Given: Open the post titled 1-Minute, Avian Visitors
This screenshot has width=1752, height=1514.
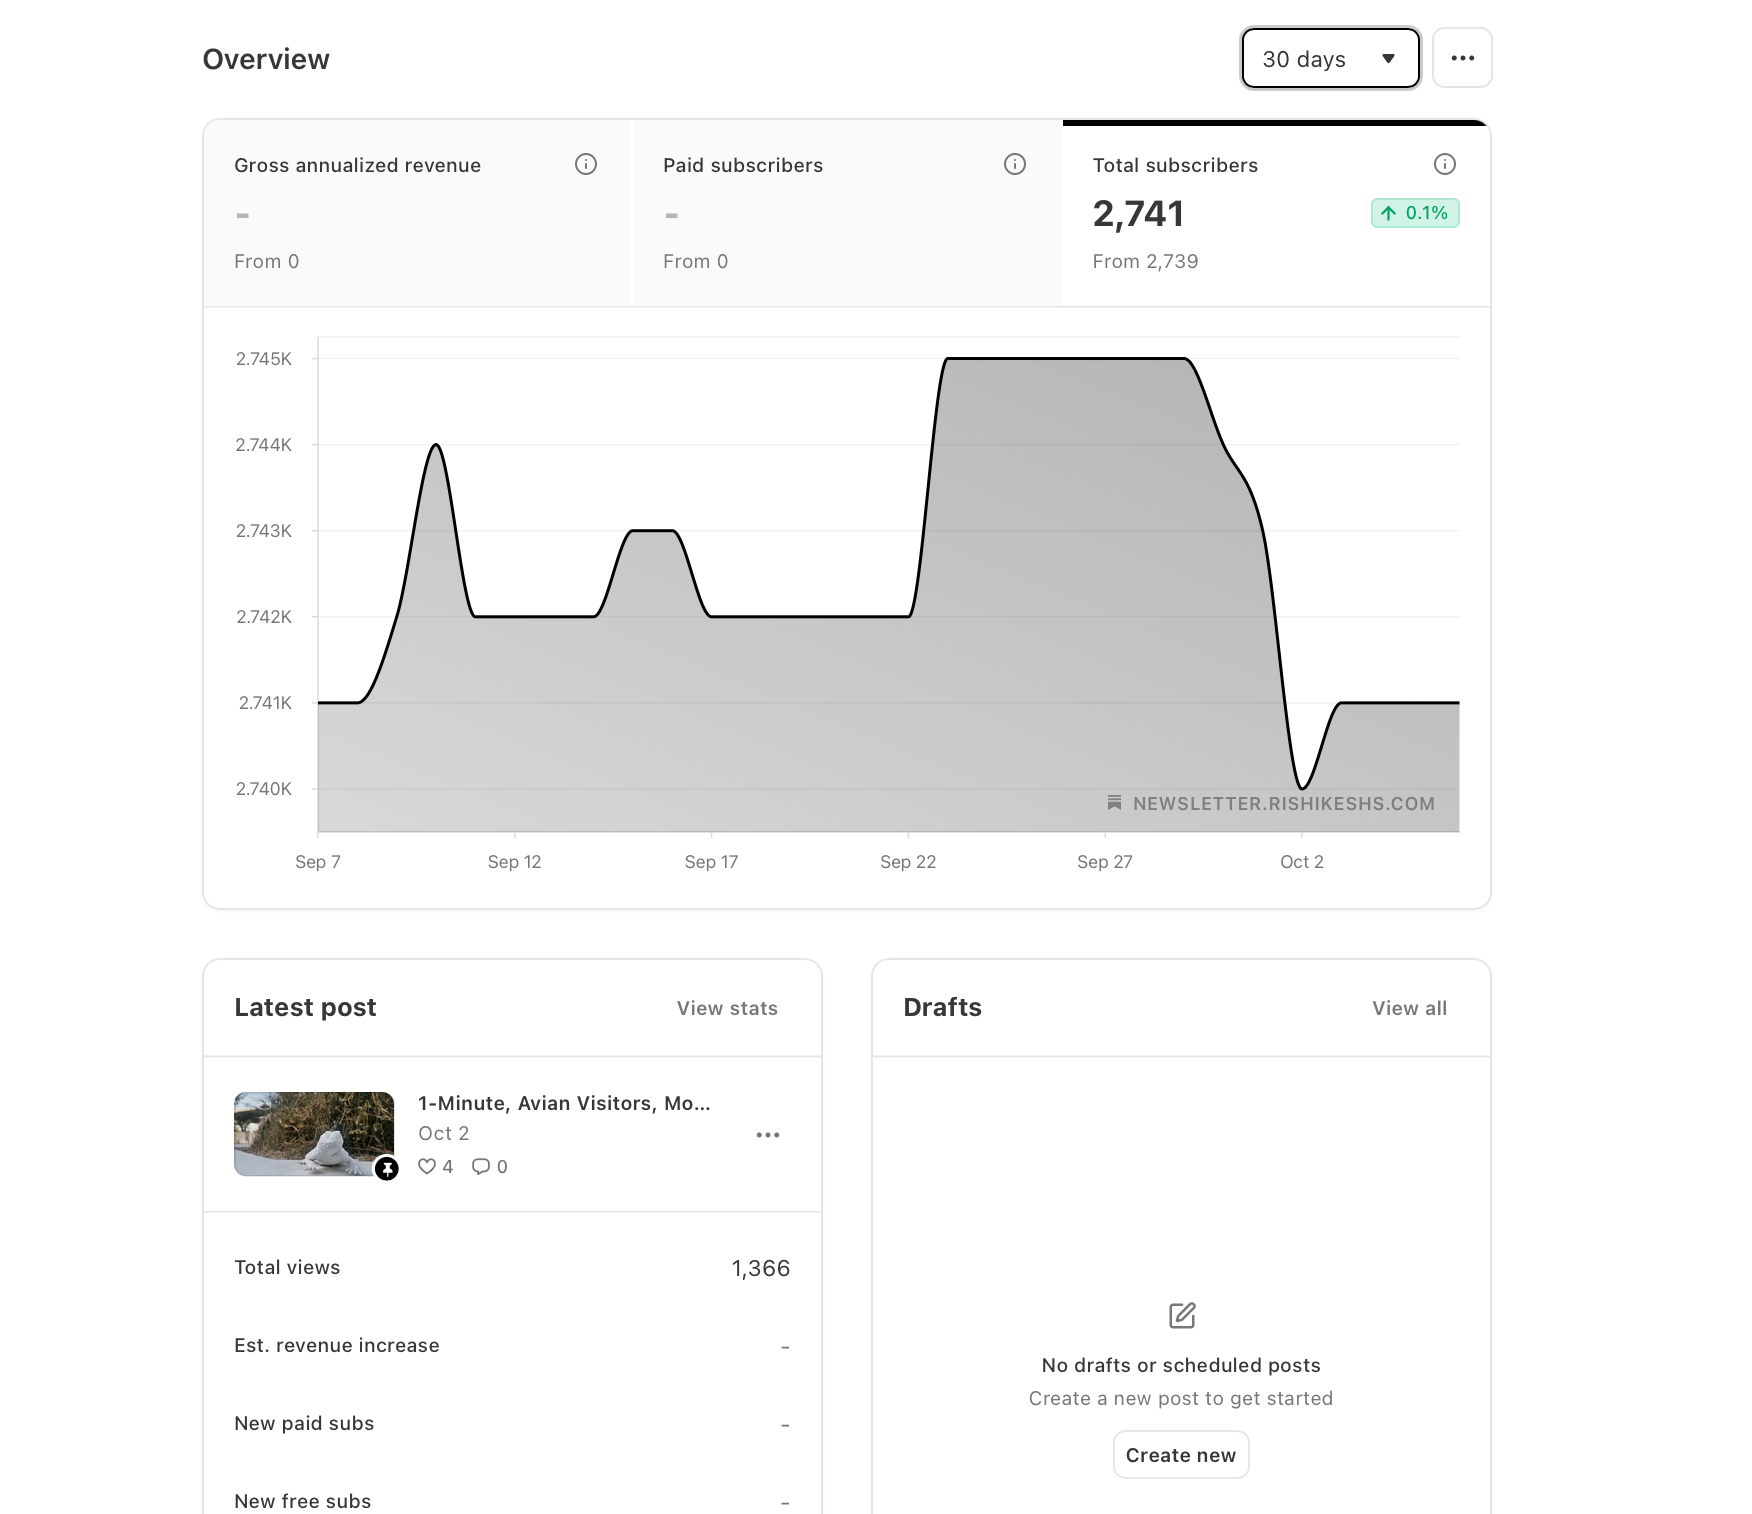Looking at the screenshot, I should 564,1103.
